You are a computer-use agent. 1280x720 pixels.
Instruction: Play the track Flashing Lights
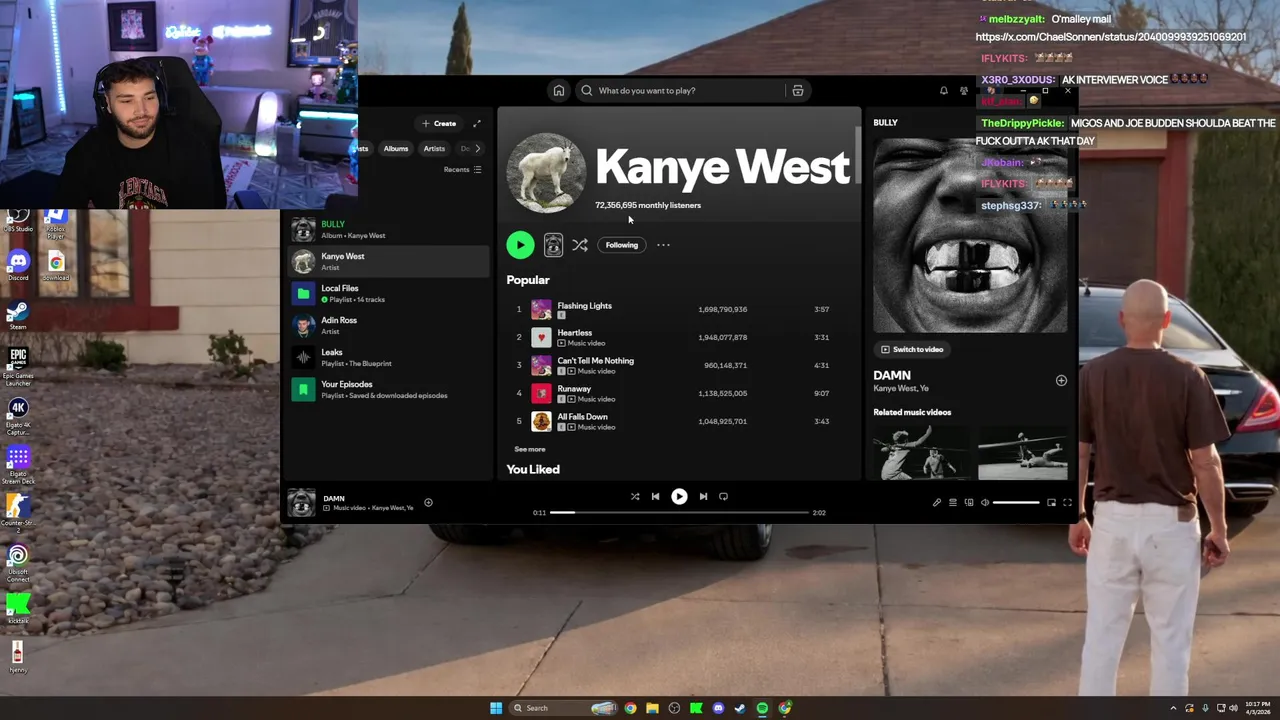680,309
